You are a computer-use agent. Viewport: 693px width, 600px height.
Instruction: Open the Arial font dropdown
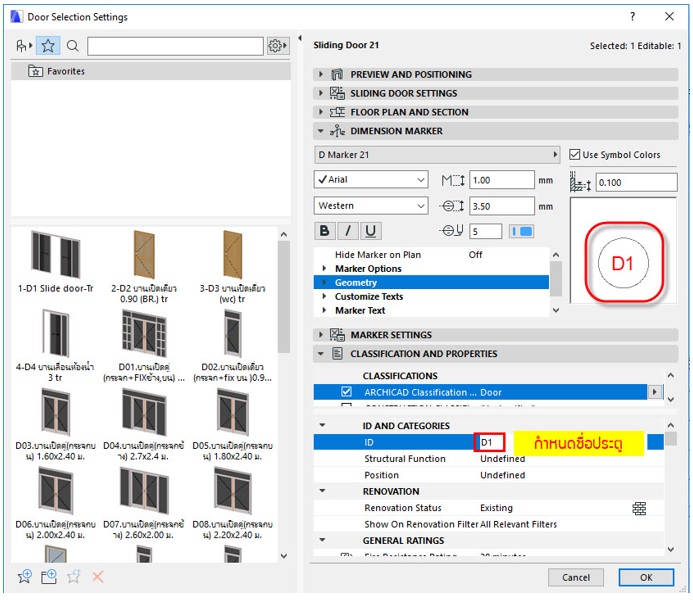tap(371, 180)
